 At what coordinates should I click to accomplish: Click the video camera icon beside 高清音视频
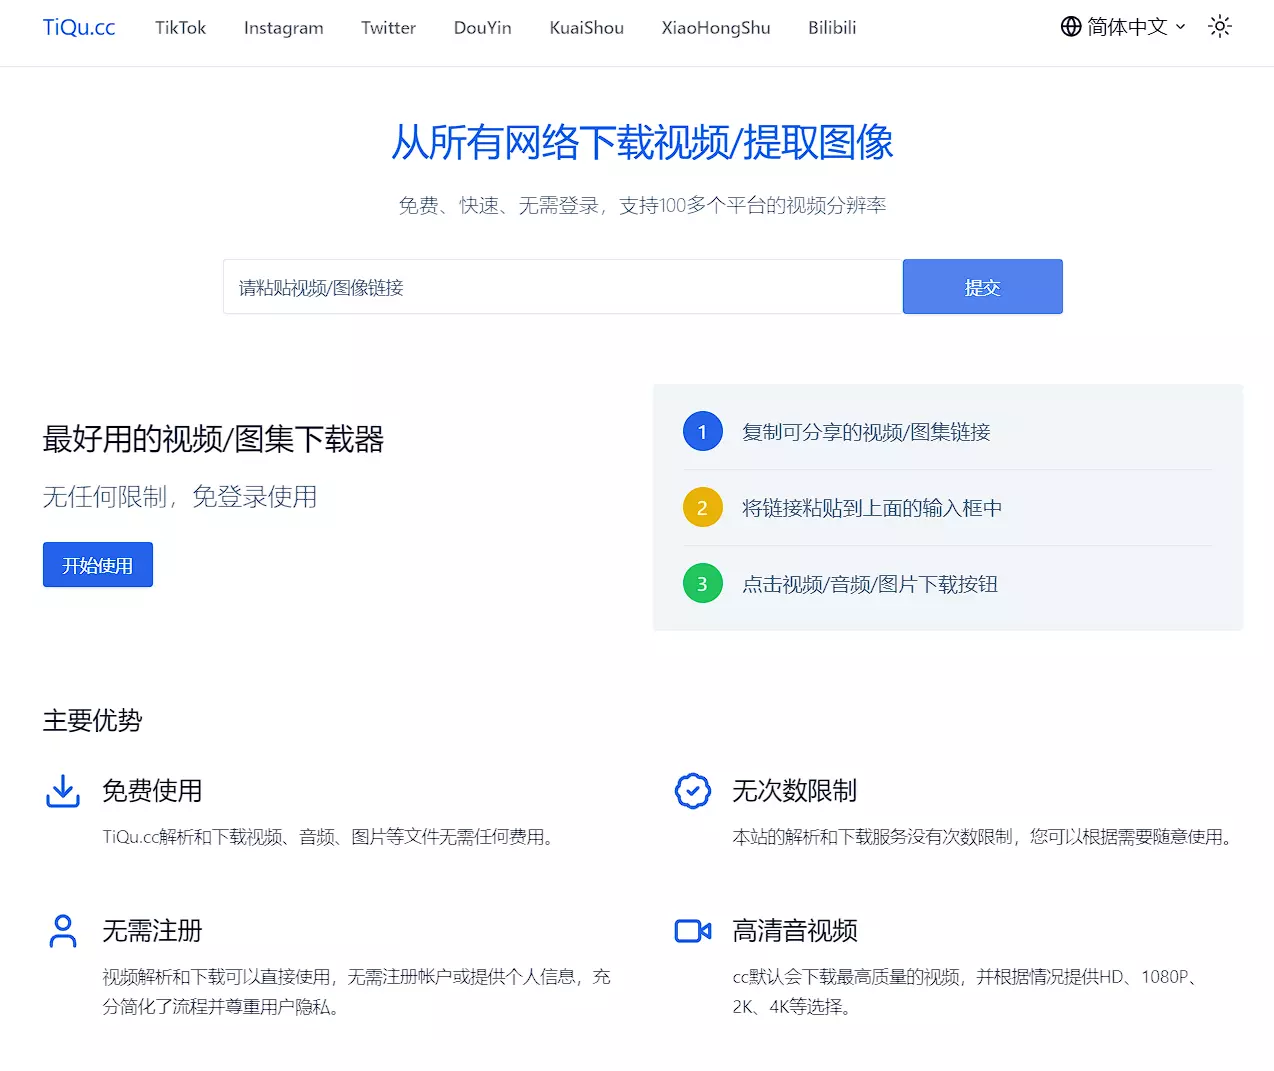tap(692, 931)
